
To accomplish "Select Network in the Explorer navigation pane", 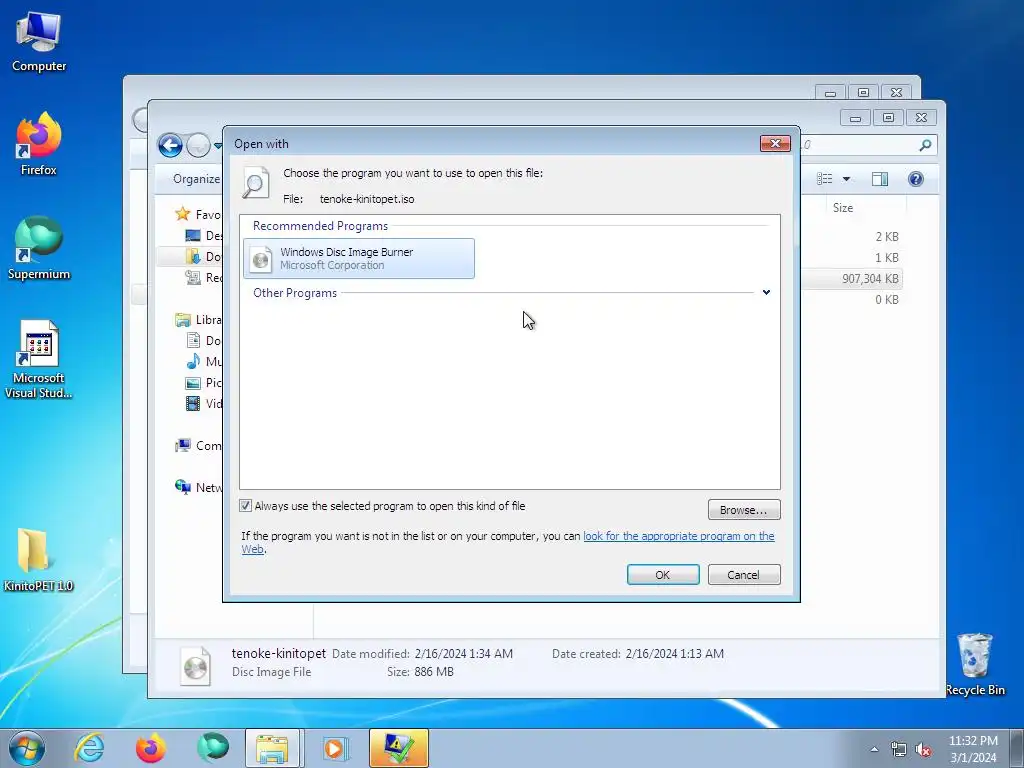I will 199,487.
